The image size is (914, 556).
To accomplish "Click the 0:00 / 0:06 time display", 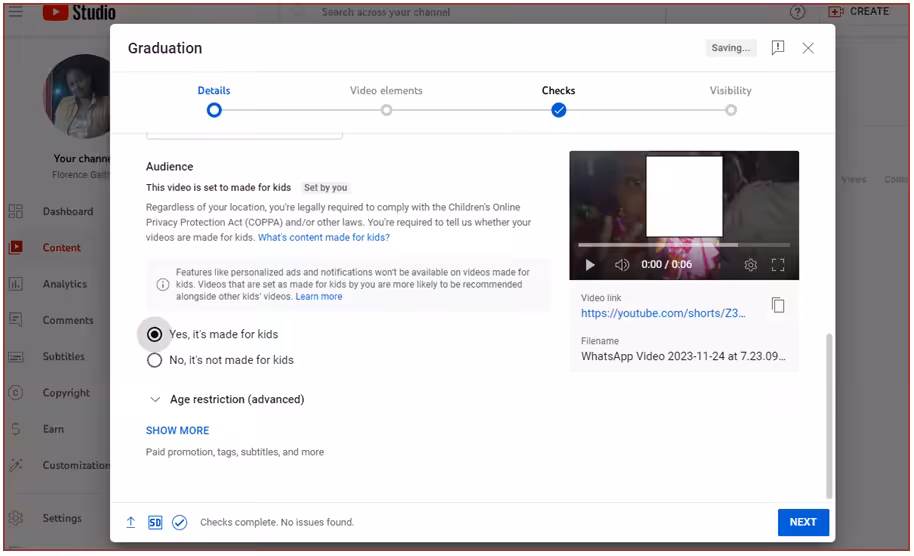I will [666, 265].
